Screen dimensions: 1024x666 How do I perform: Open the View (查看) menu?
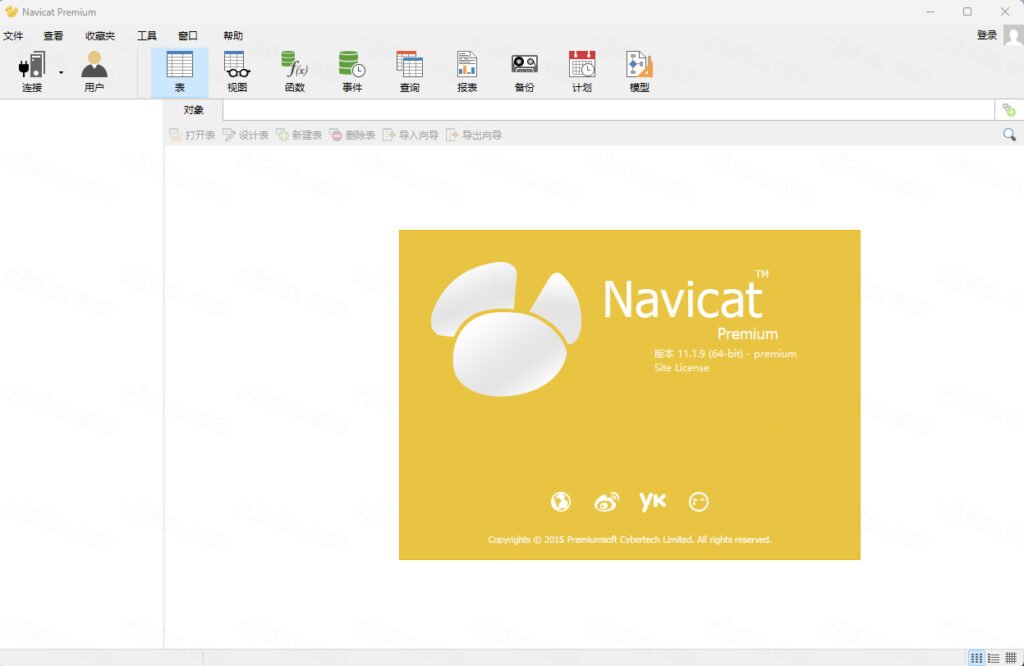(x=53, y=35)
